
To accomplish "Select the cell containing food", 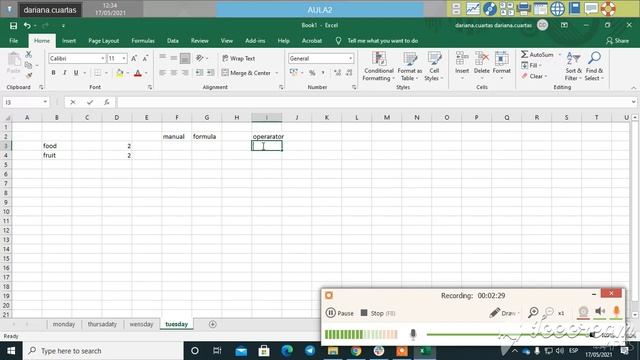I will (57, 146).
